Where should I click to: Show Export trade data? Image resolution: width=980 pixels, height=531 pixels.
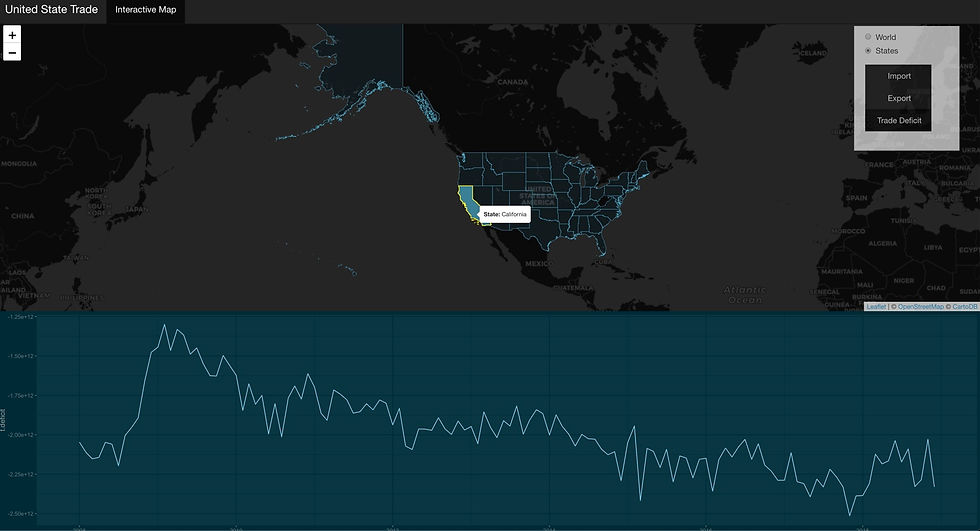pyautogui.click(x=898, y=98)
